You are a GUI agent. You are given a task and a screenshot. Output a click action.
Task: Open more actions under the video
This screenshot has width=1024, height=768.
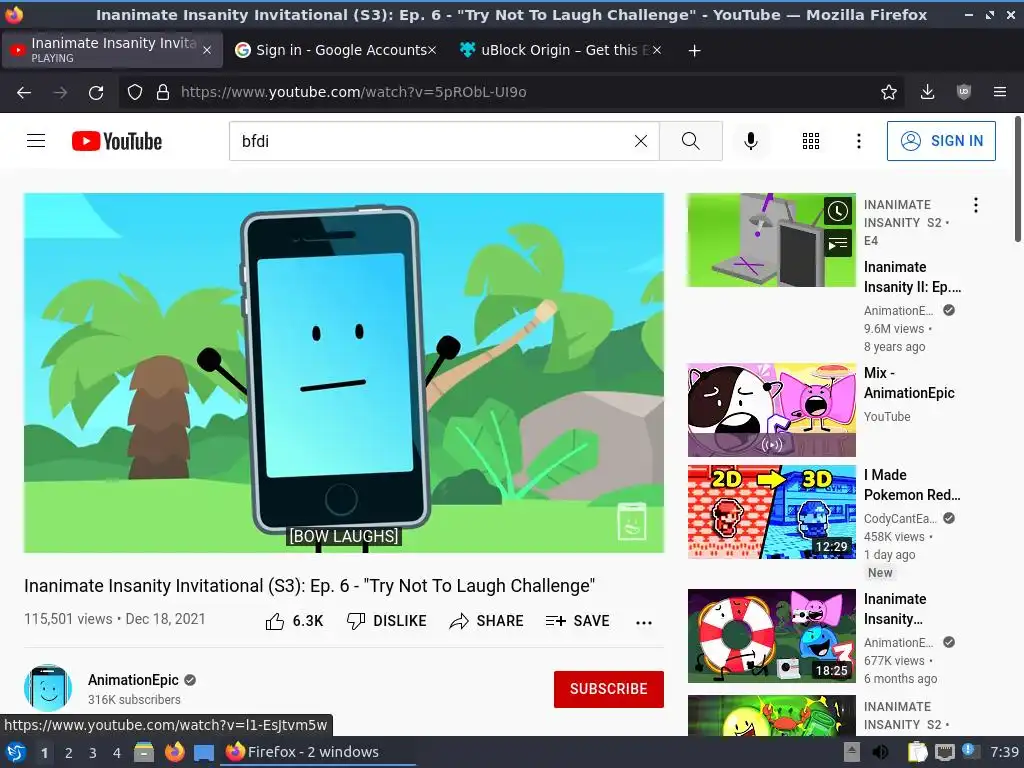(644, 622)
